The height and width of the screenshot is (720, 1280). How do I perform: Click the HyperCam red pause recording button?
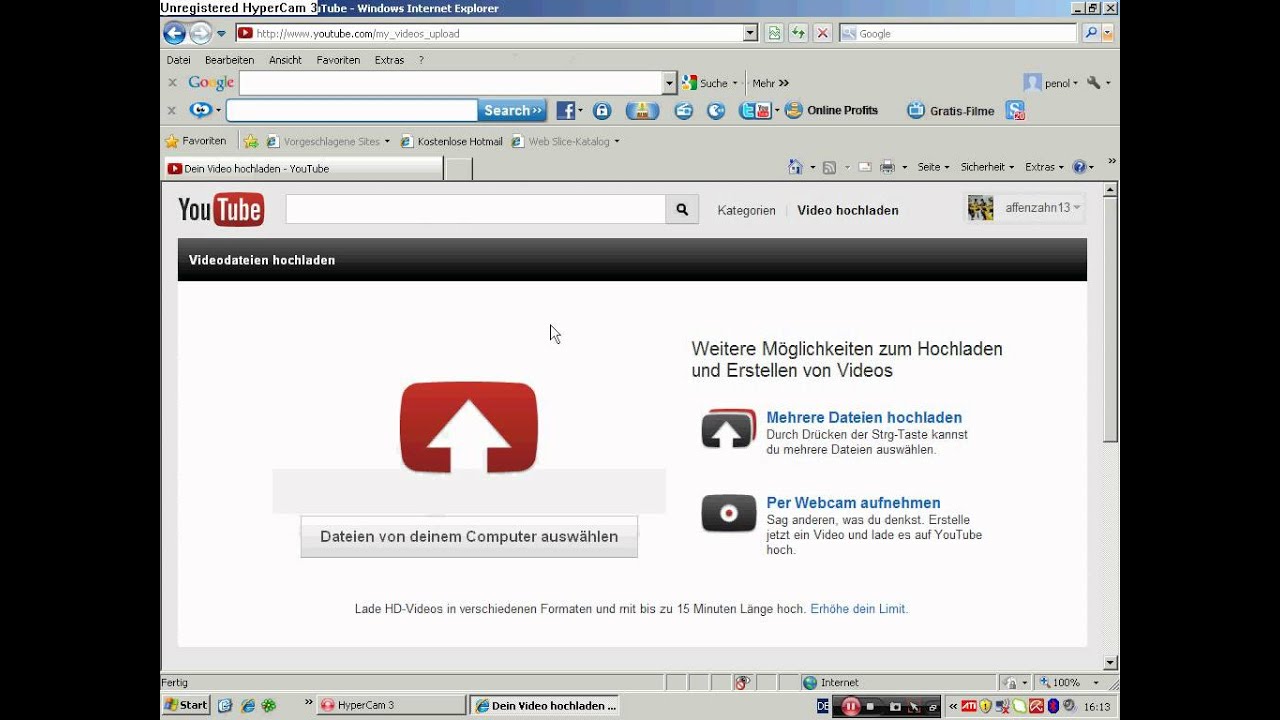pos(850,706)
